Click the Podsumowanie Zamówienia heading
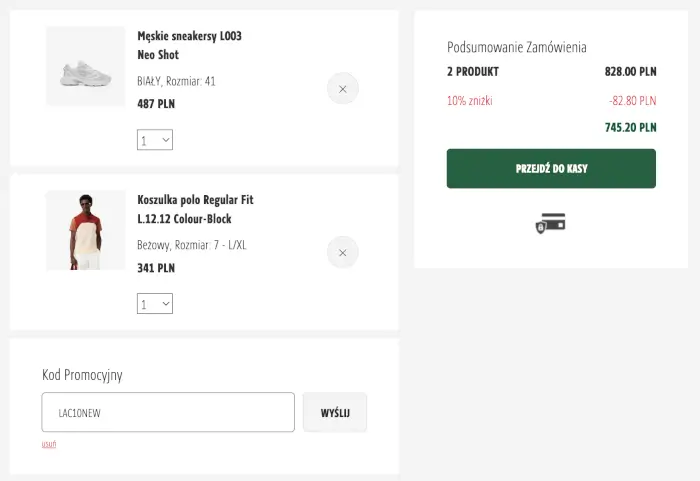This screenshot has height=481, width=700. tap(516, 47)
